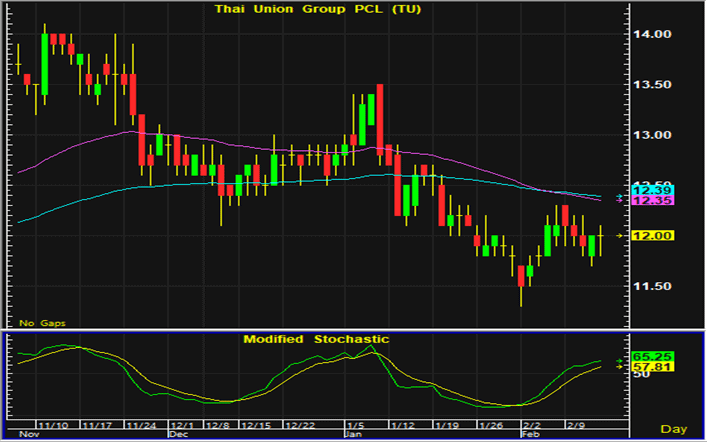Click the 11/10 date label
The image size is (707, 442).
[53, 425]
